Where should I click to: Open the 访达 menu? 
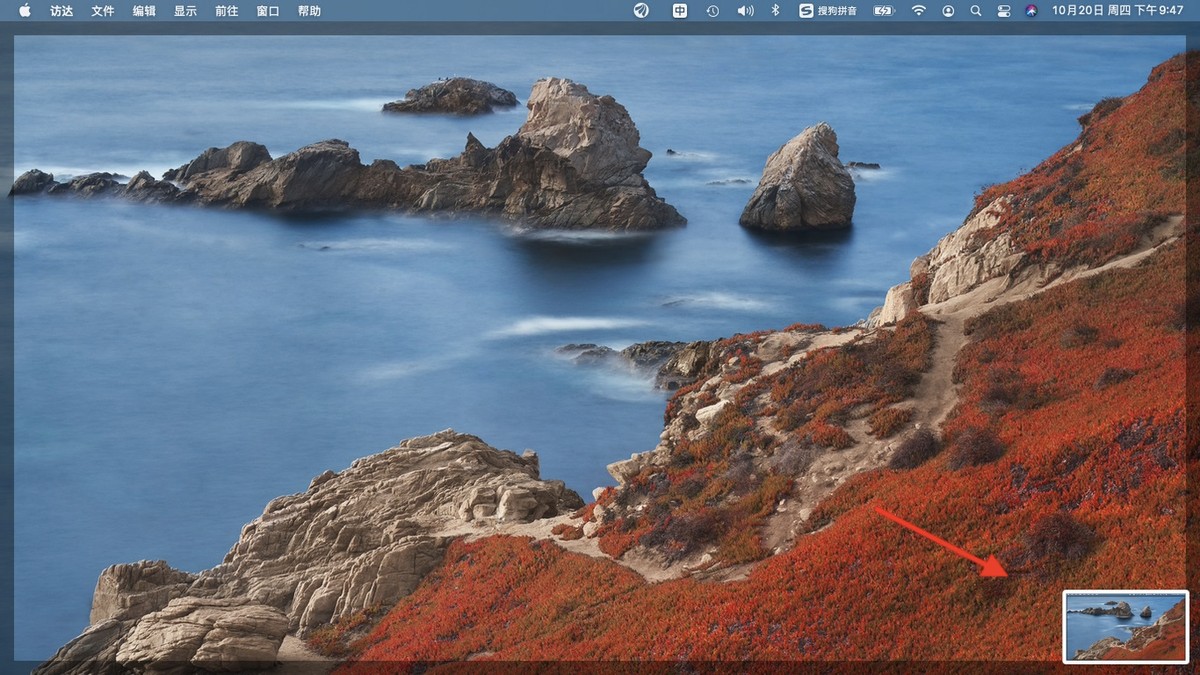[62, 11]
